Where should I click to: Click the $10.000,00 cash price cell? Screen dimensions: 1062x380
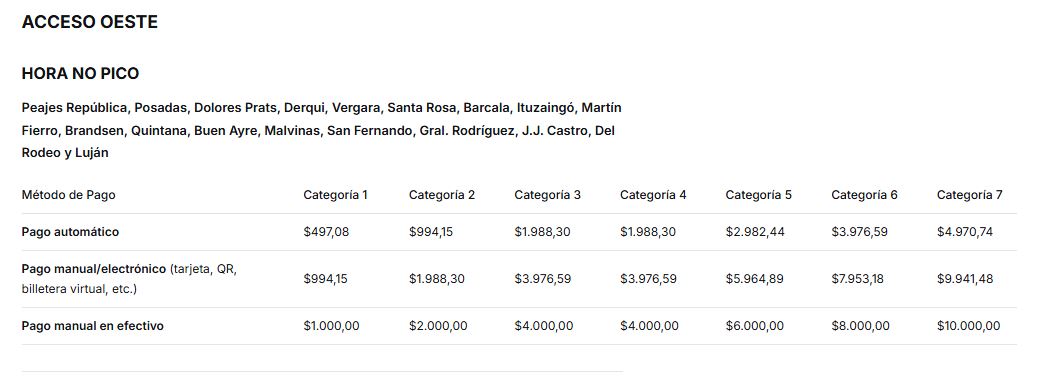tap(969, 326)
